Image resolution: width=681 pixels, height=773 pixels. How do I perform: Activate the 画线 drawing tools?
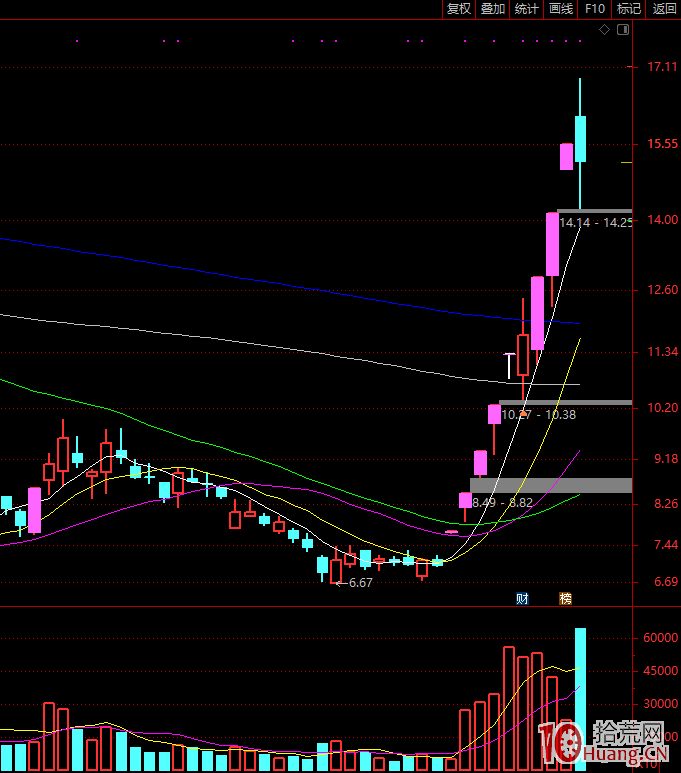[561, 9]
